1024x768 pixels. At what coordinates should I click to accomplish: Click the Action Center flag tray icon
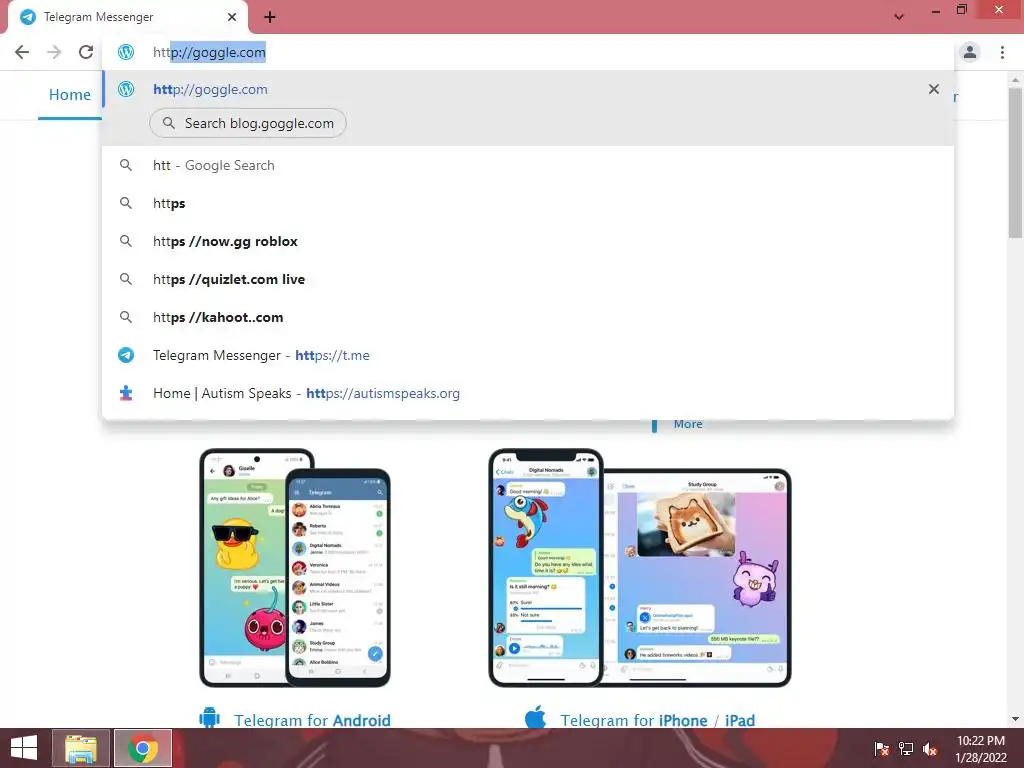point(882,748)
